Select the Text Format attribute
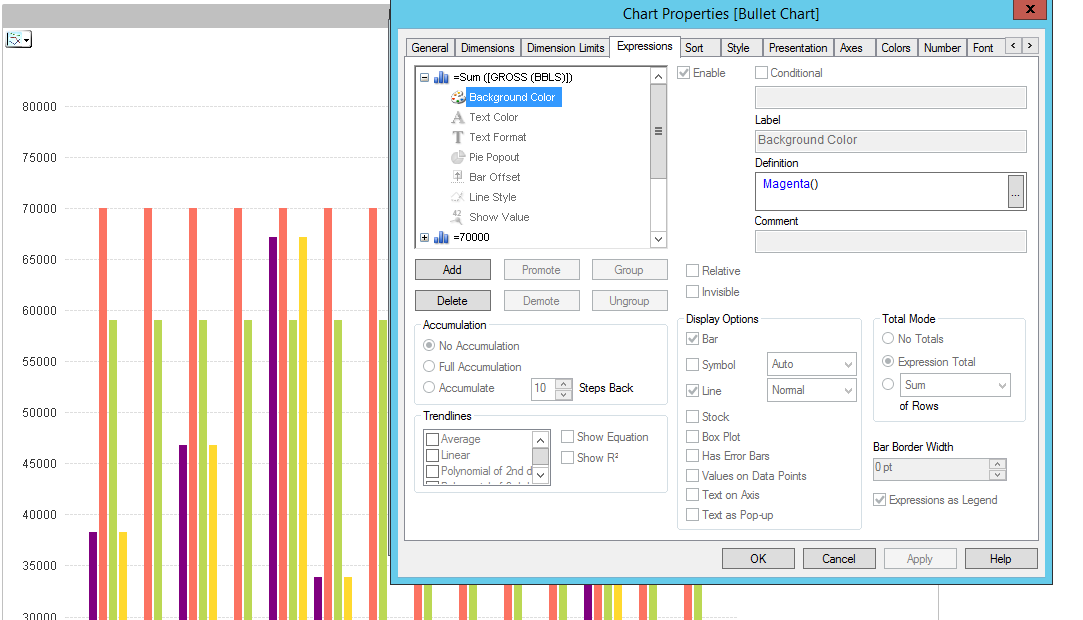 (500, 137)
